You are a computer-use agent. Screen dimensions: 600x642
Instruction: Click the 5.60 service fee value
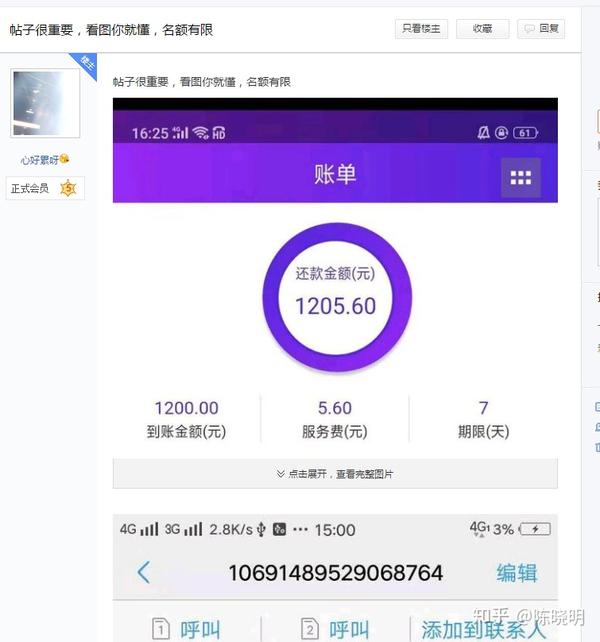coord(335,408)
